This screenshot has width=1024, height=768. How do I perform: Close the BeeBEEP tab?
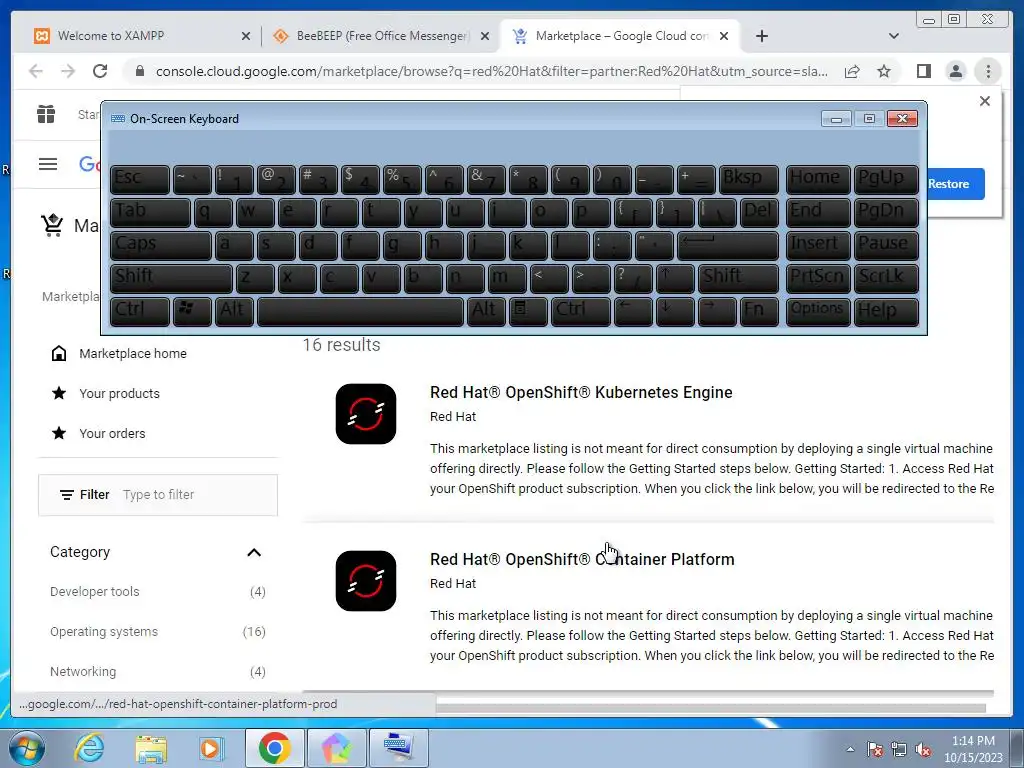[485, 36]
